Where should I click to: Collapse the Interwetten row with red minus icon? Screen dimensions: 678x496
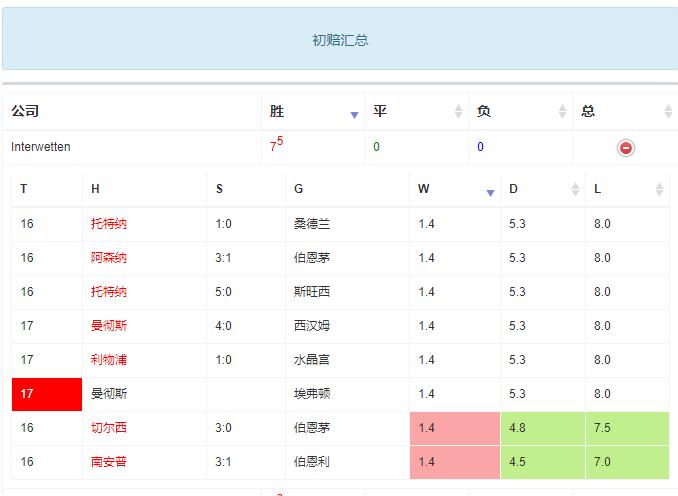click(x=625, y=147)
